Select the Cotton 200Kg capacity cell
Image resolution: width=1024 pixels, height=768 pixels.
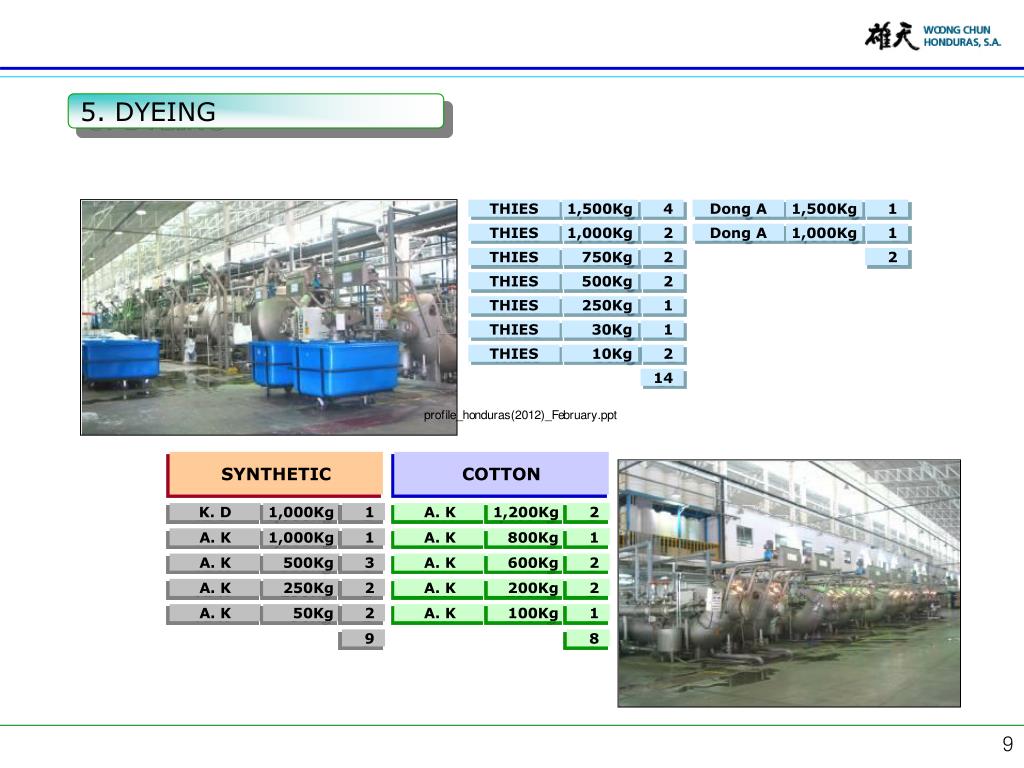tap(523, 588)
